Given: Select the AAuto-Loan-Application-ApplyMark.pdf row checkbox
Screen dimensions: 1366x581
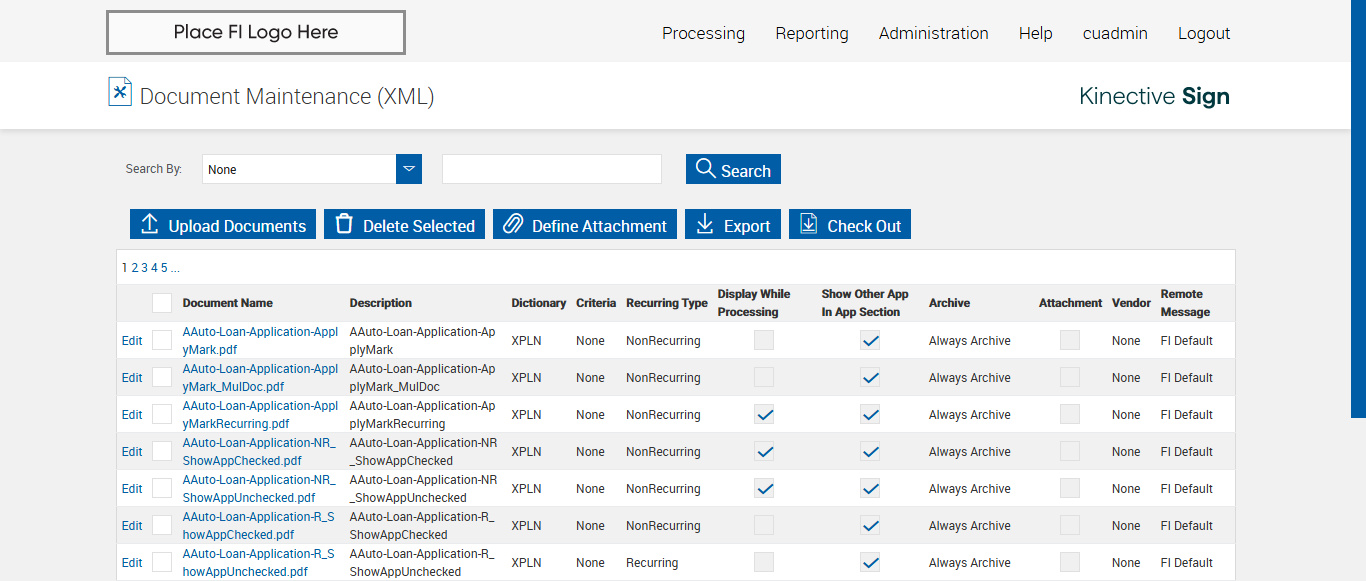Looking at the screenshot, I should pos(162,341).
